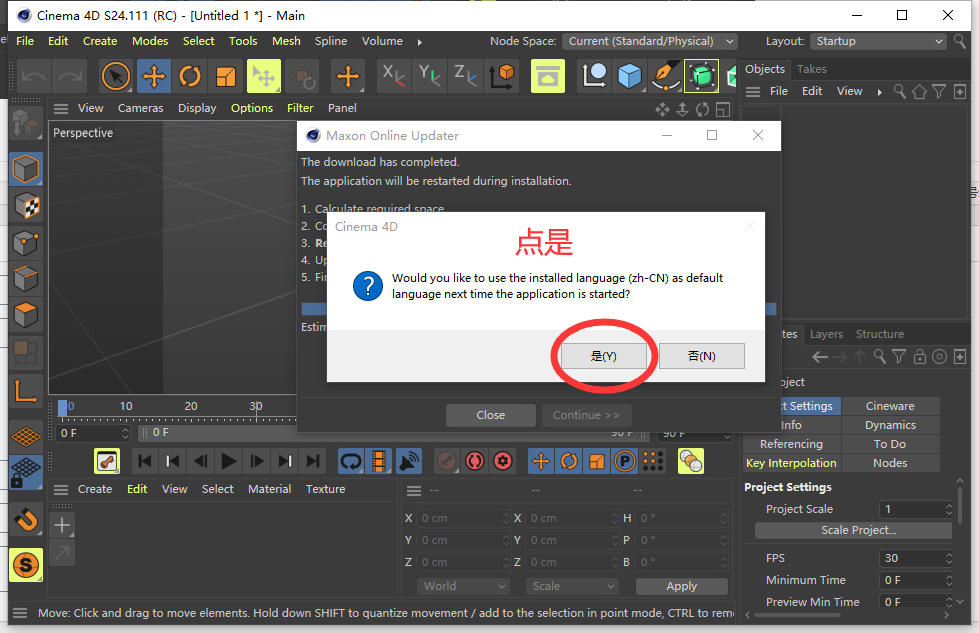Enable Axis mode L-shaped icon
This screenshot has width=979, height=633.
(26, 391)
